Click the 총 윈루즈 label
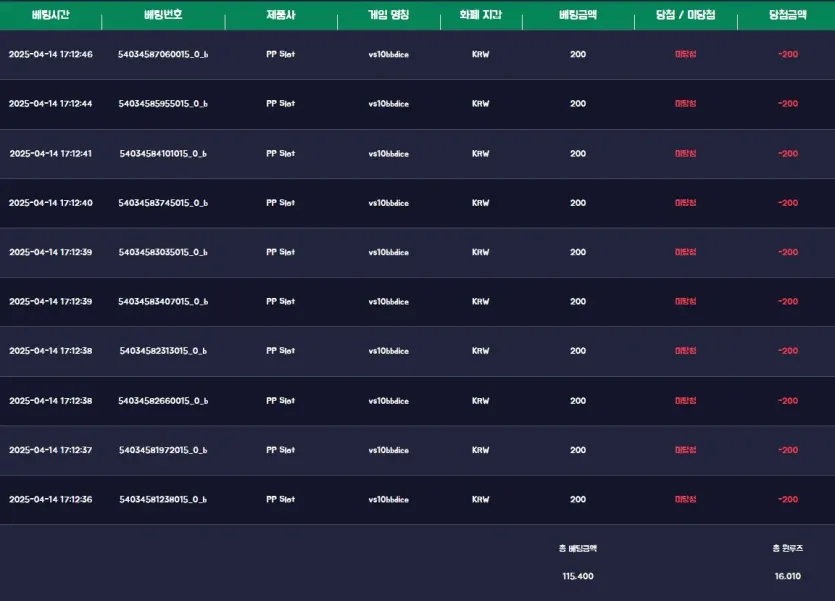Image resolution: width=835 pixels, height=601 pixels. tap(788, 548)
